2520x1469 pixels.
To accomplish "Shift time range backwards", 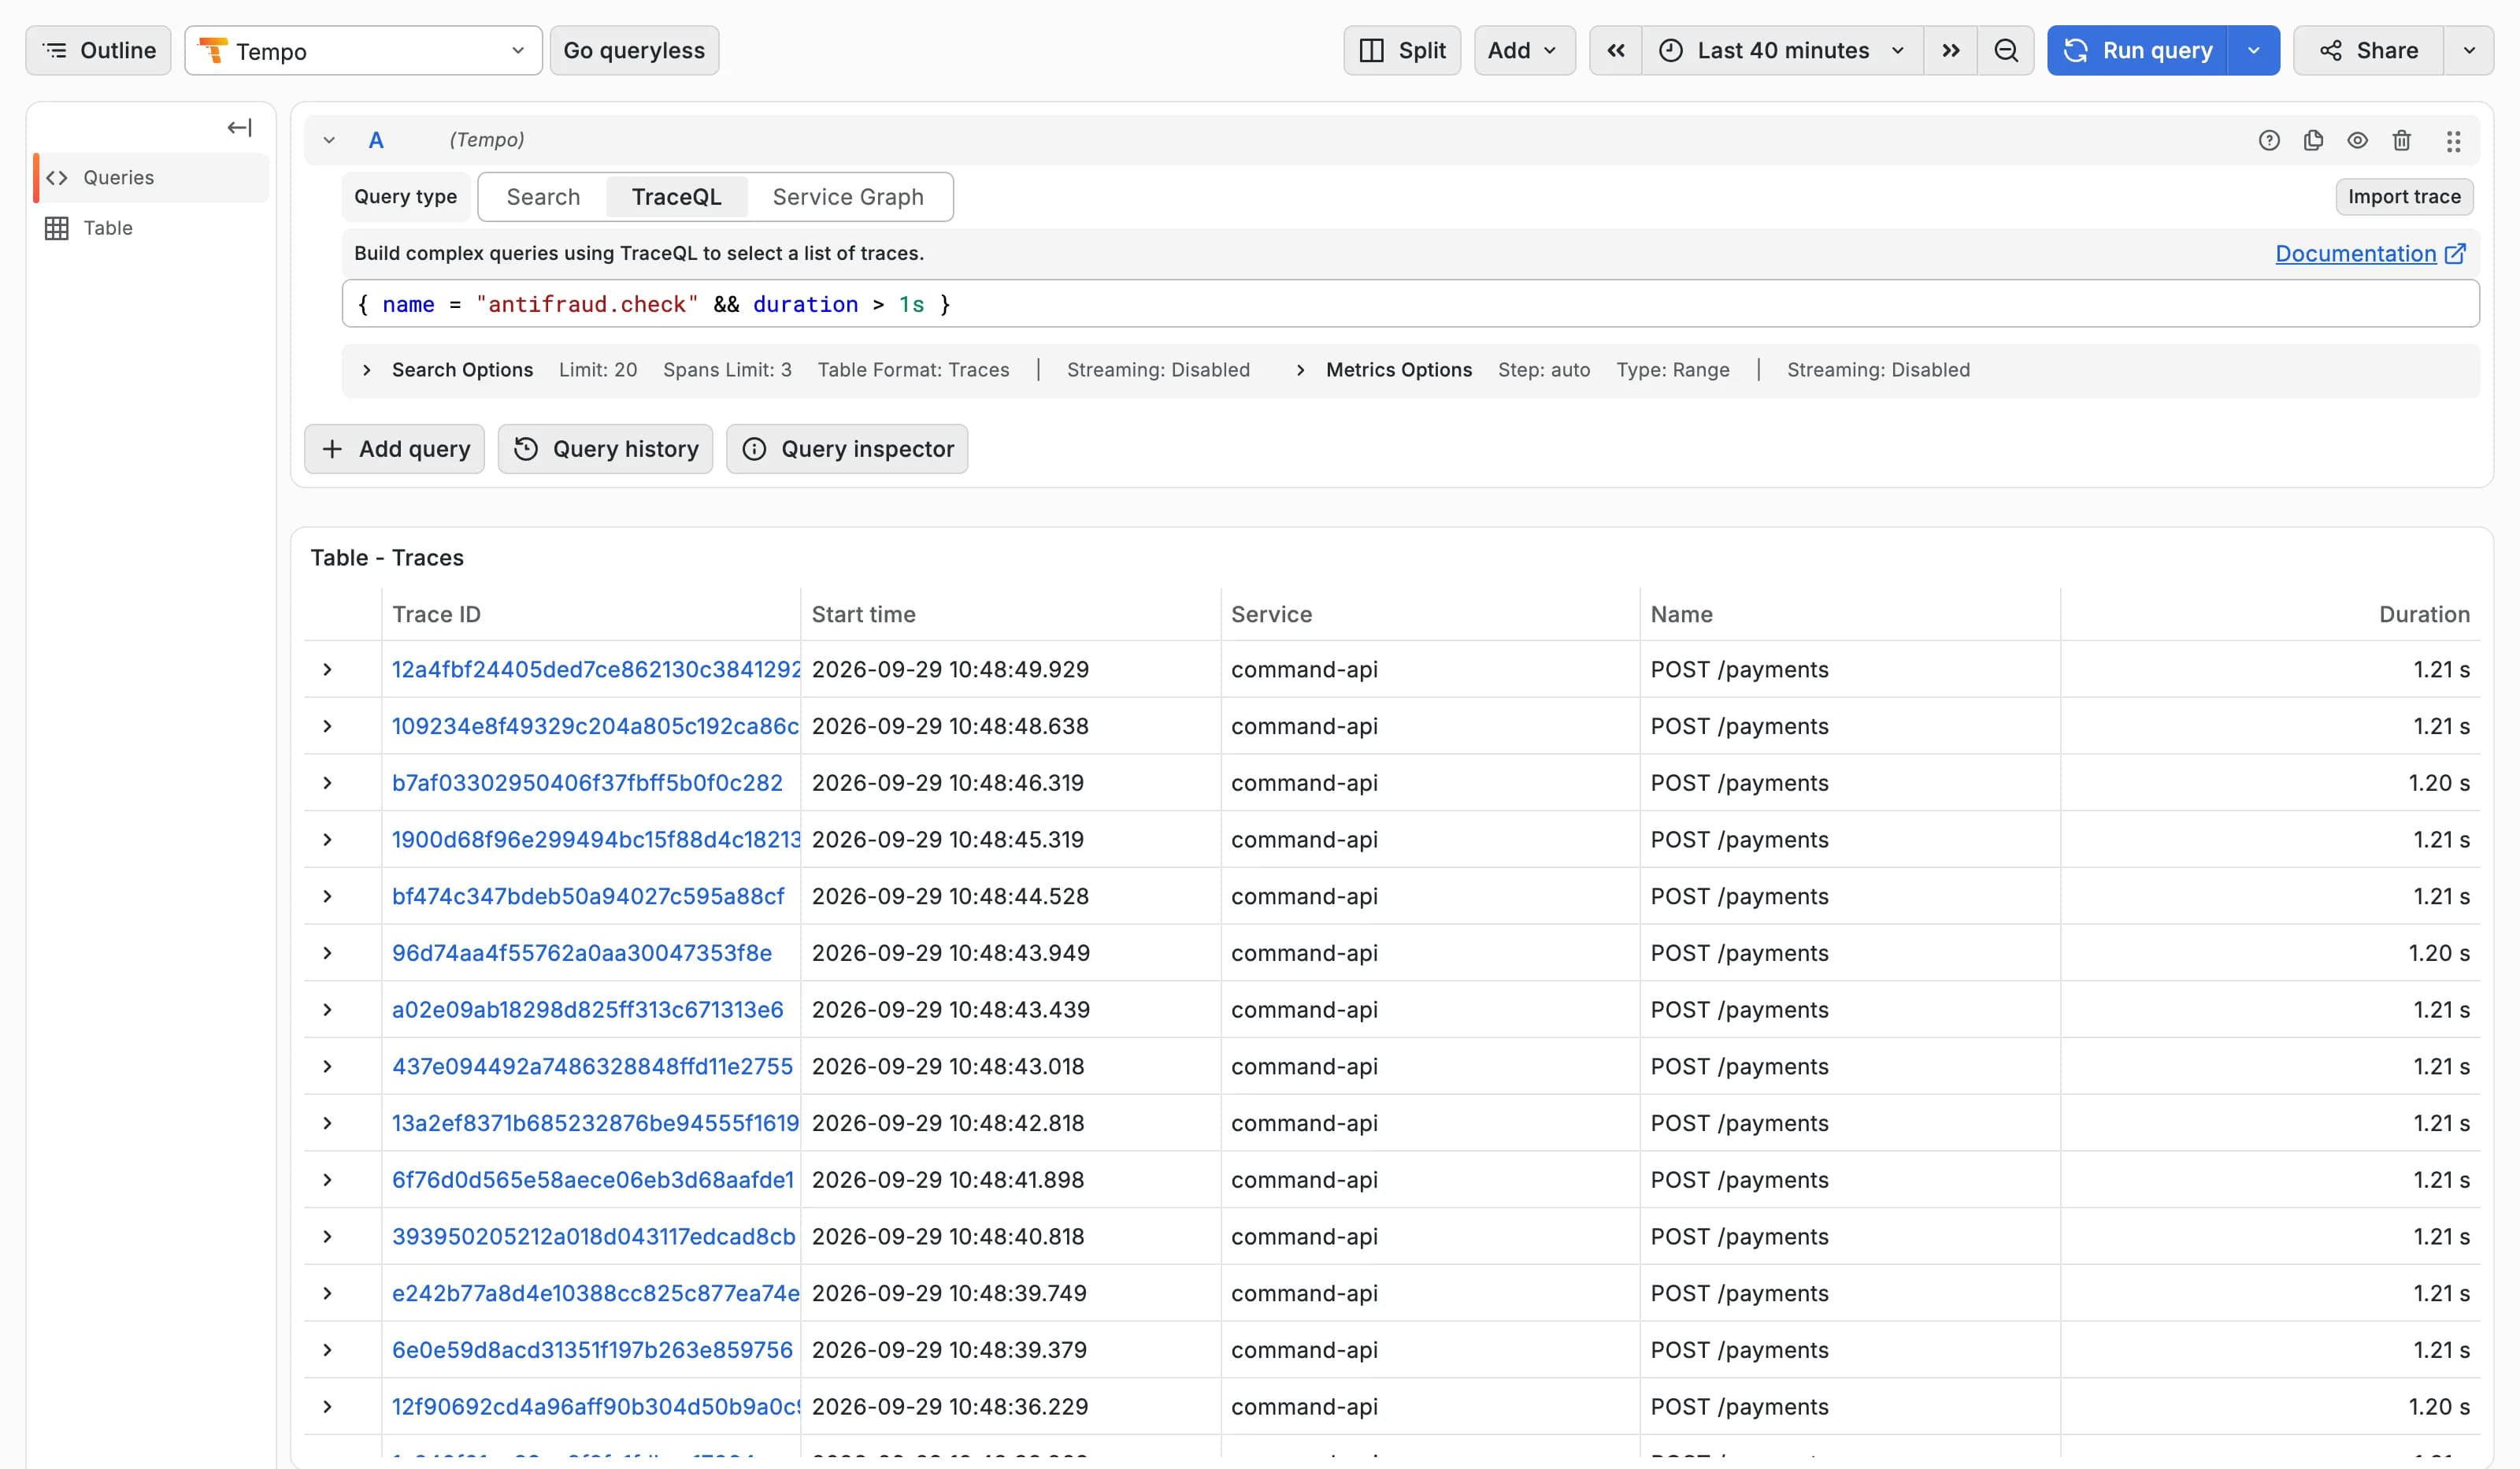I will tap(1616, 50).
